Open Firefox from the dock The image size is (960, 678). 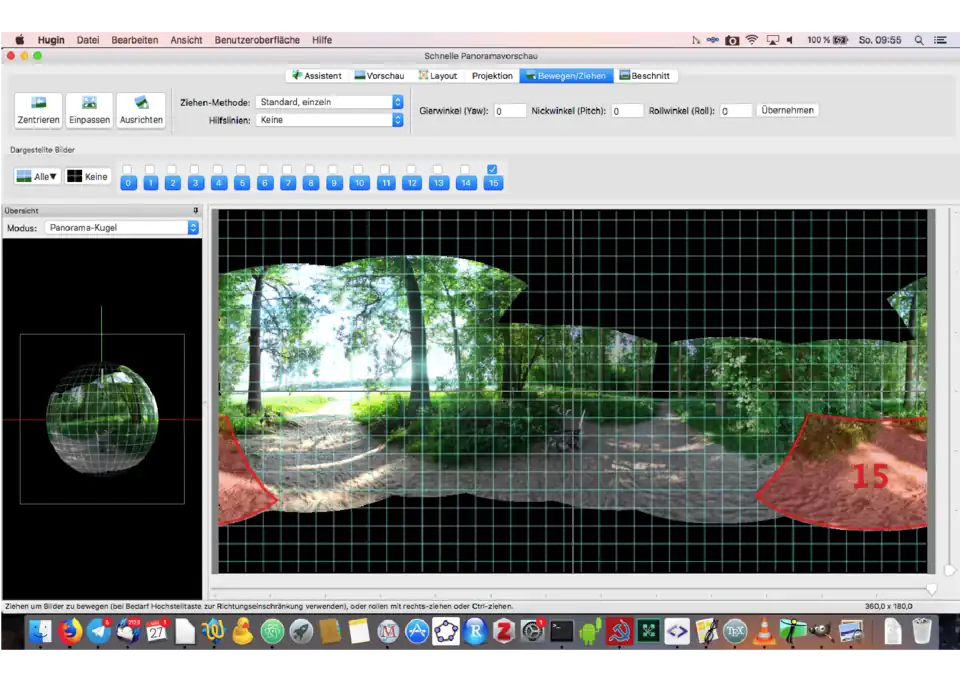click(x=69, y=631)
